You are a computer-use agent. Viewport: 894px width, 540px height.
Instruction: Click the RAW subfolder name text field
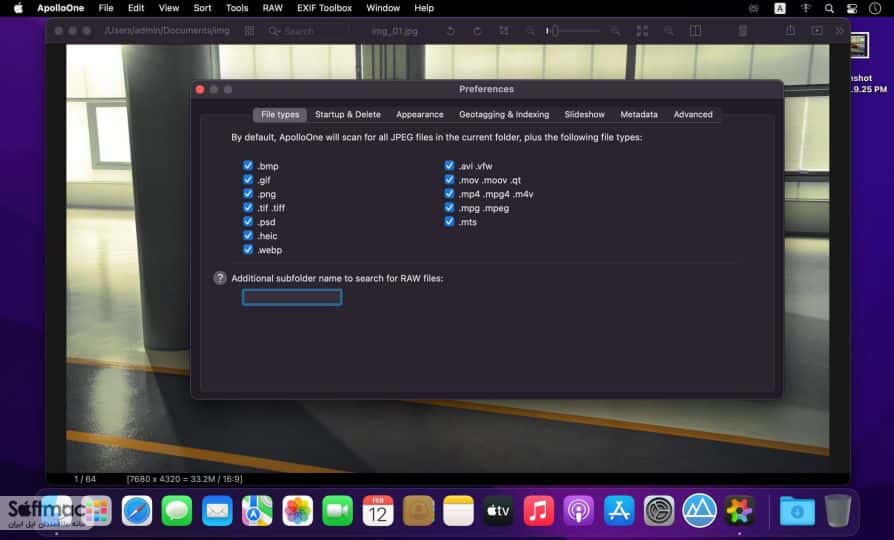(292, 297)
